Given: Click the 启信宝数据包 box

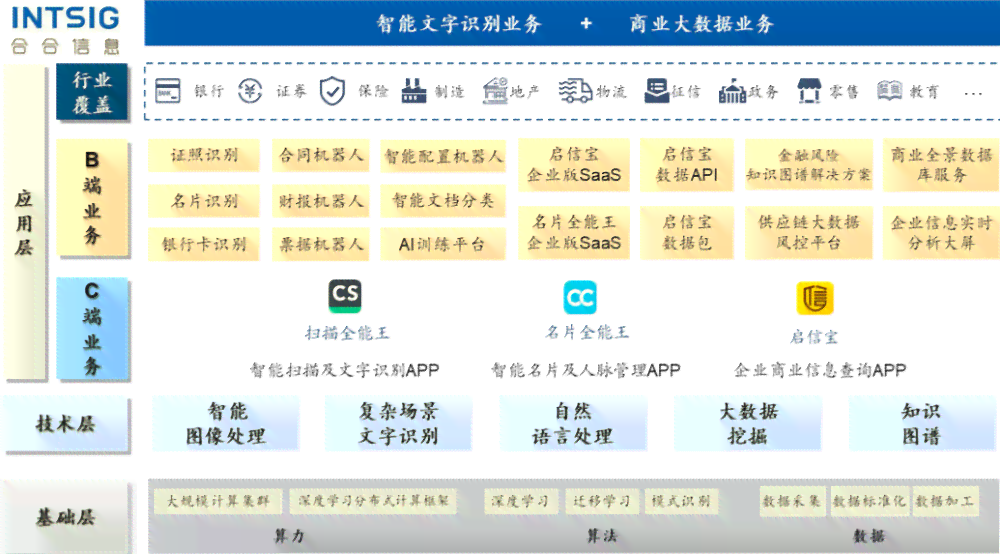Looking at the screenshot, I should click(x=687, y=233).
